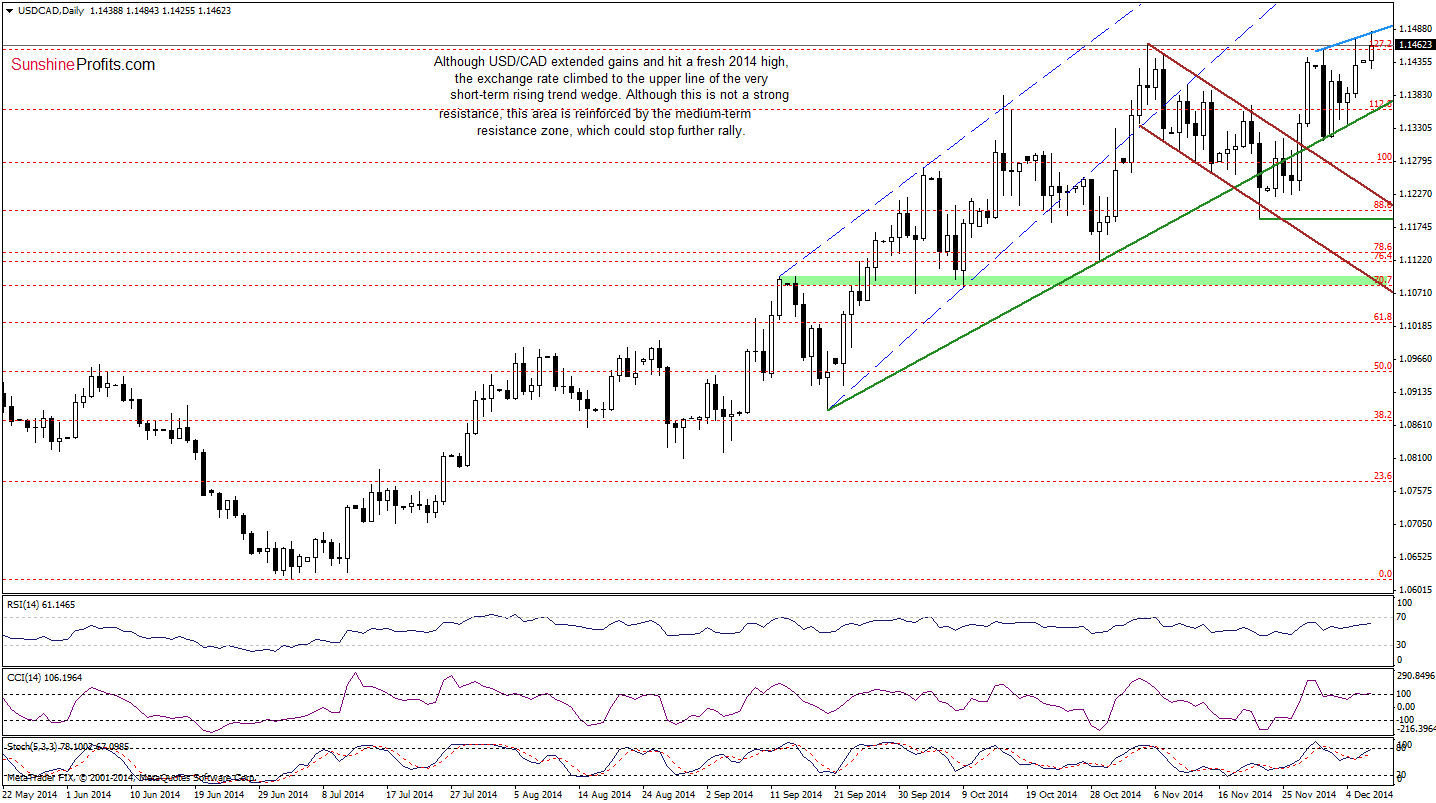The height and width of the screenshot is (803, 1436).
Task: Click the Stoch(5,3,3) indicator label
Action: 66,747
